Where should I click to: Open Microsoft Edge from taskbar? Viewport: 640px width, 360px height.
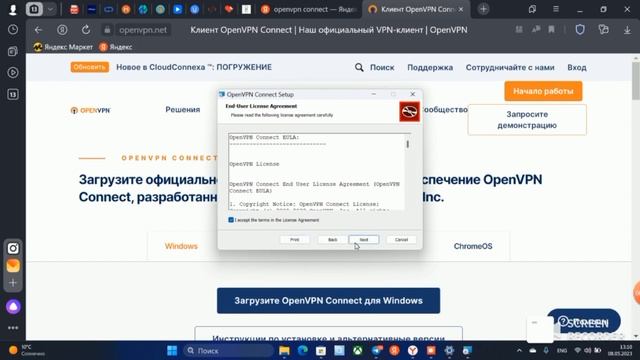point(302,350)
